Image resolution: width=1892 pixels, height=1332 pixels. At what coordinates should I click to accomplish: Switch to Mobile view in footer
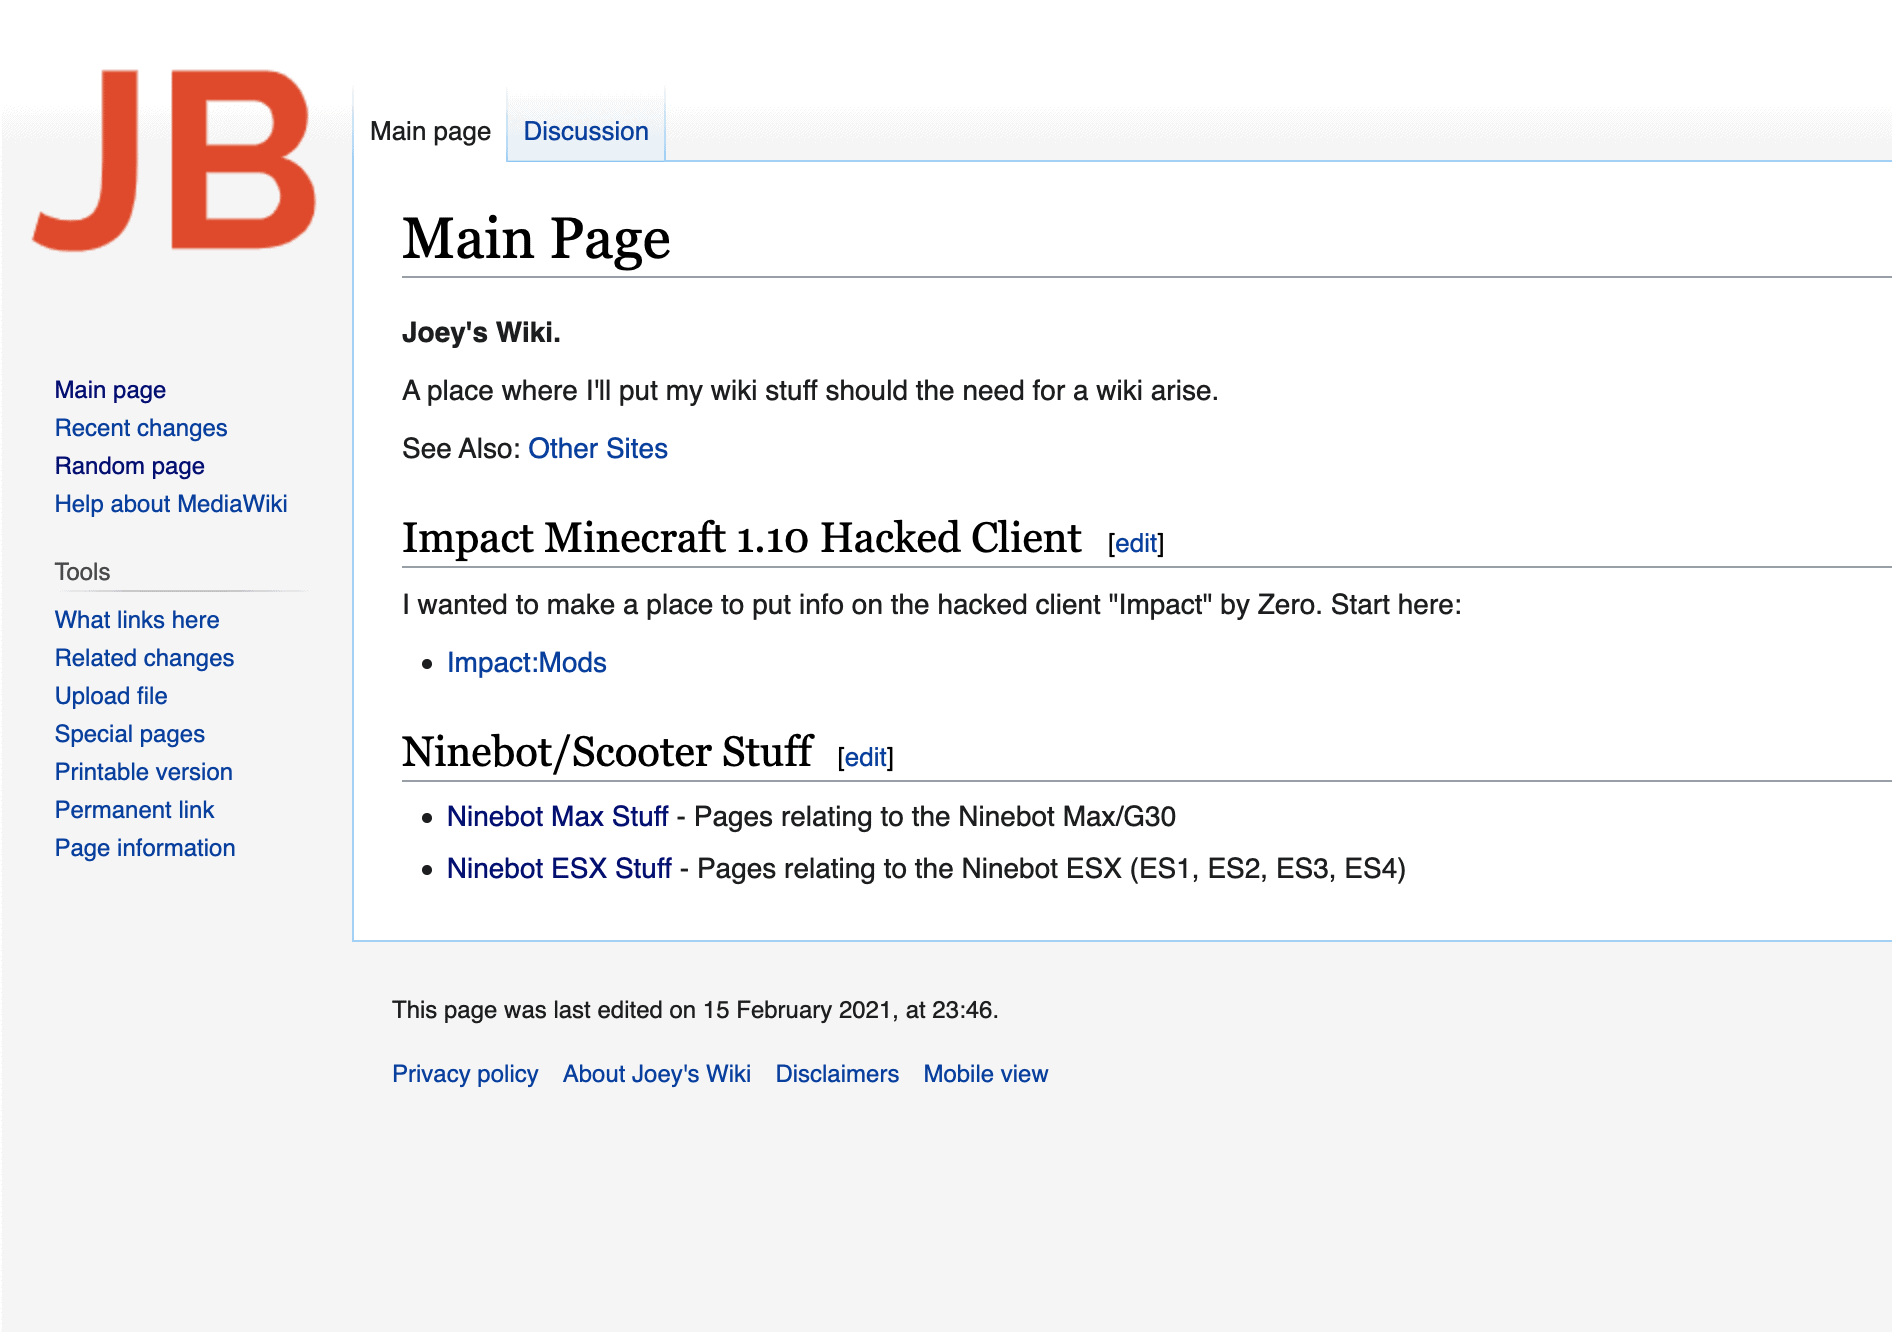tap(985, 1074)
